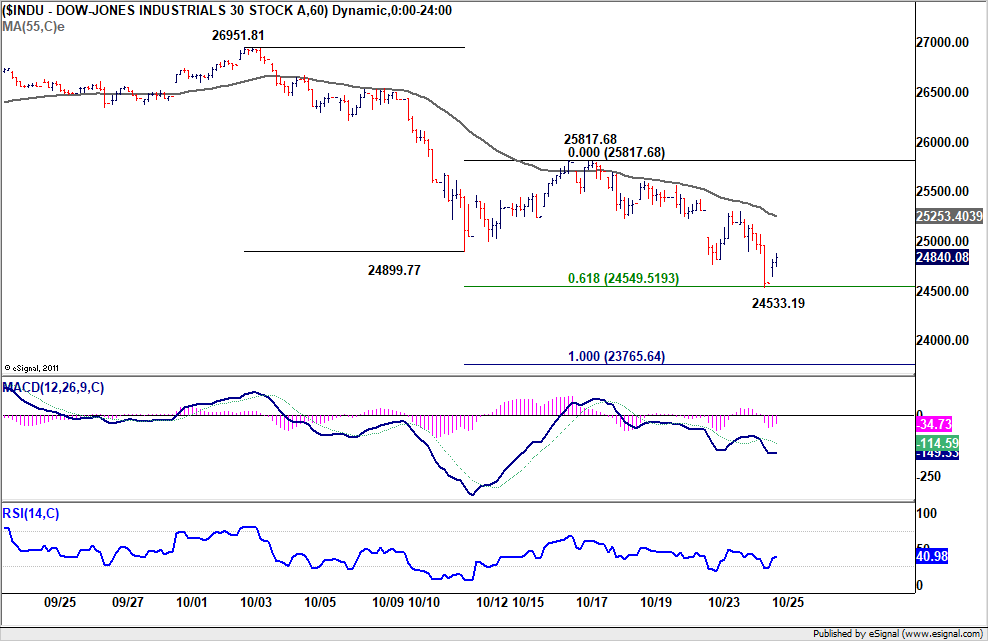Click the 25253.4039 moving average value tag
The image size is (988, 641).
pyautogui.click(x=949, y=216)
